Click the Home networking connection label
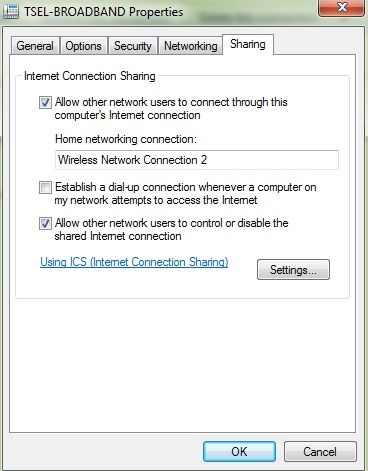This screenshot has width=368, height=471. [x=126, y=139]
